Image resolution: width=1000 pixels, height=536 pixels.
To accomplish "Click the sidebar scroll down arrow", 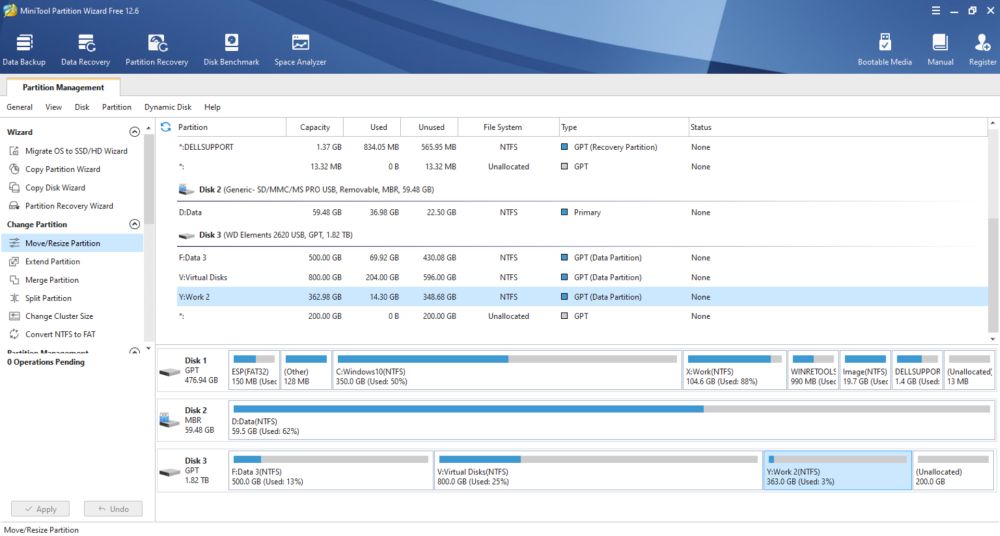I will [149, 348].
